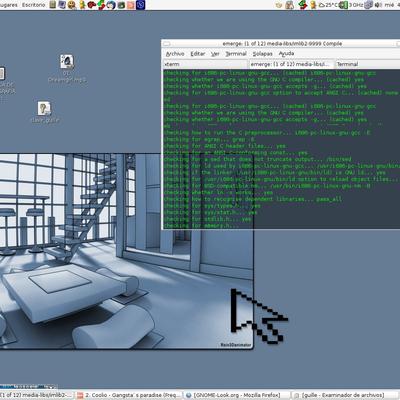
Task: Open the Editar menu in the terminal
Action: pos(198,54)
